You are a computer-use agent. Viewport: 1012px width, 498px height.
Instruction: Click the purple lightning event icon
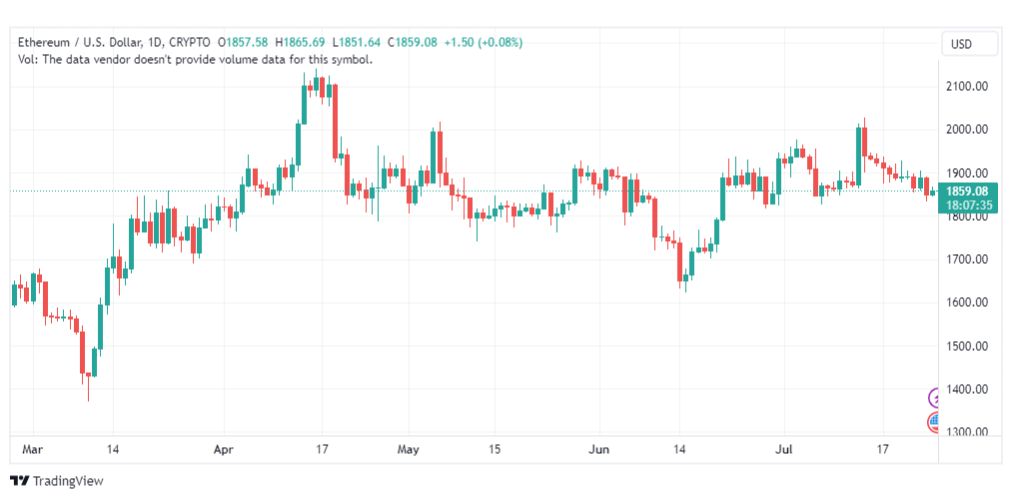coord(933,398)
